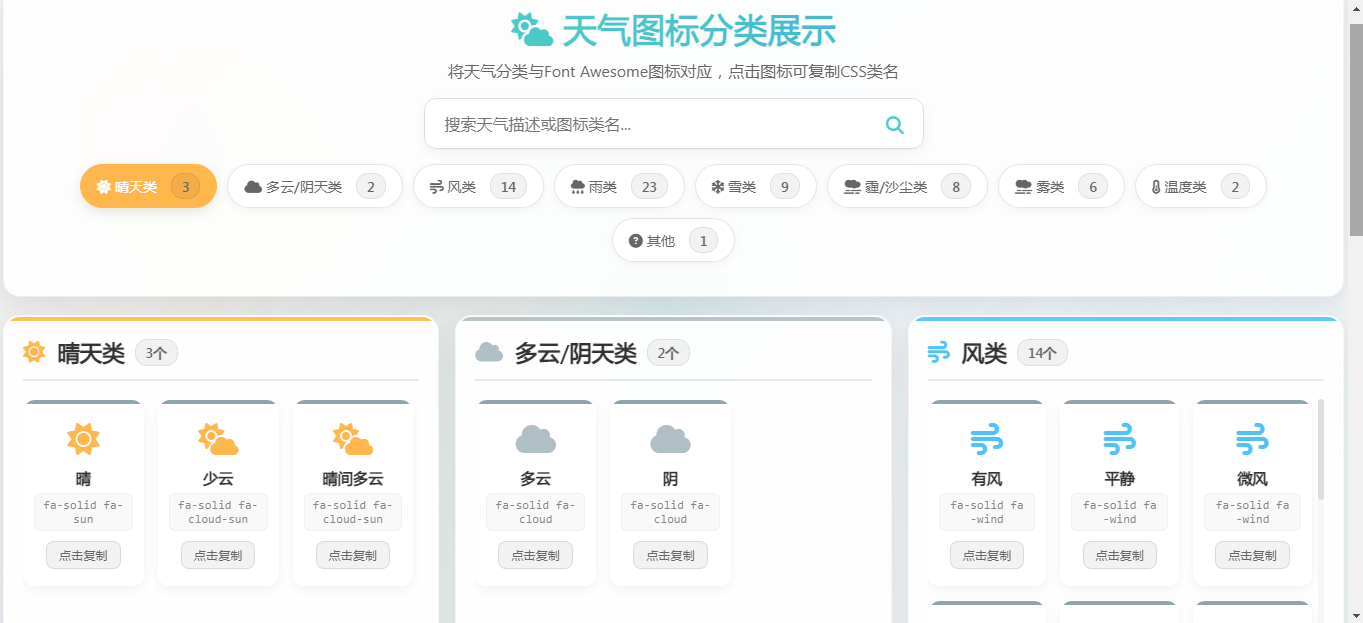Viewport: 1363px width, 623px height.
Task: Click fa-wind code under 有风
Action: 987,512
